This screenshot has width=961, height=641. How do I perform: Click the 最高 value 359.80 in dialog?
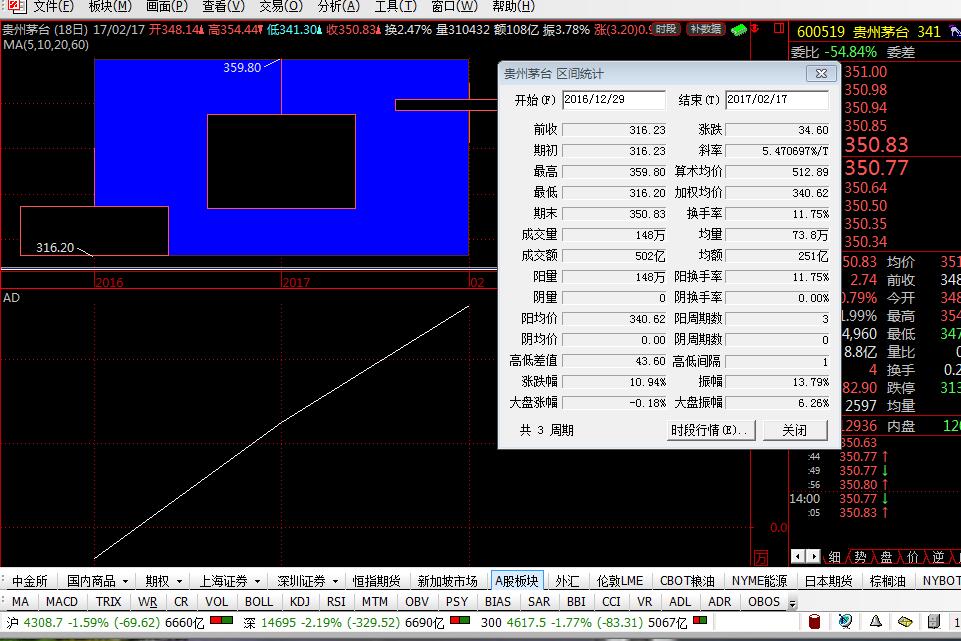[613, 172]
